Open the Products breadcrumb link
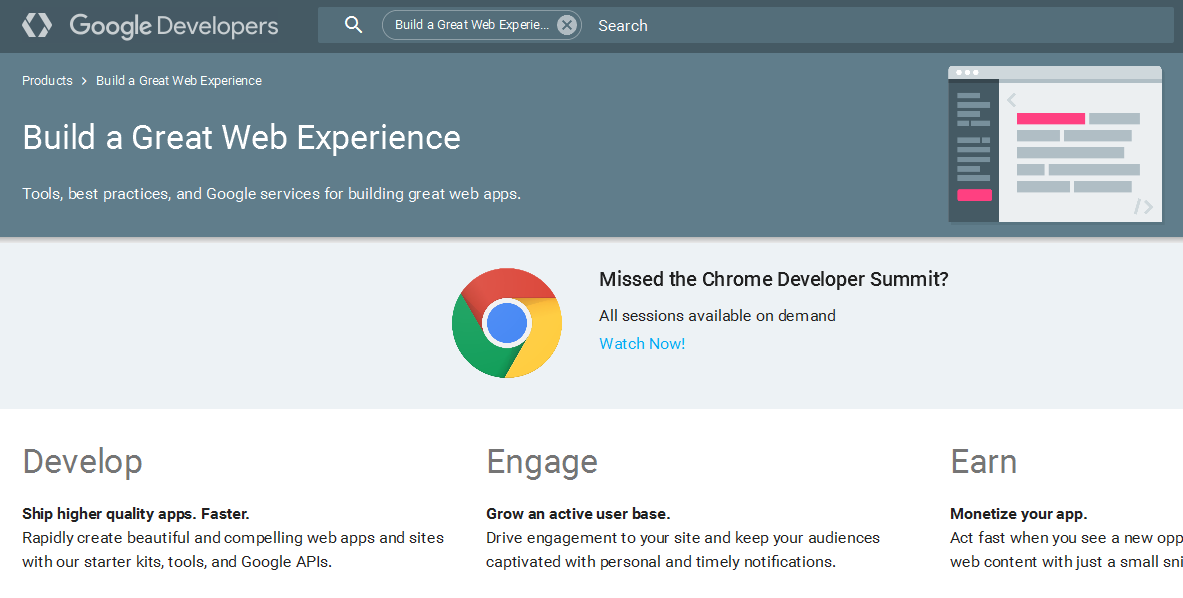Image resolution: width=1183 pixels, height=598 pixels. tap(48, 81)
